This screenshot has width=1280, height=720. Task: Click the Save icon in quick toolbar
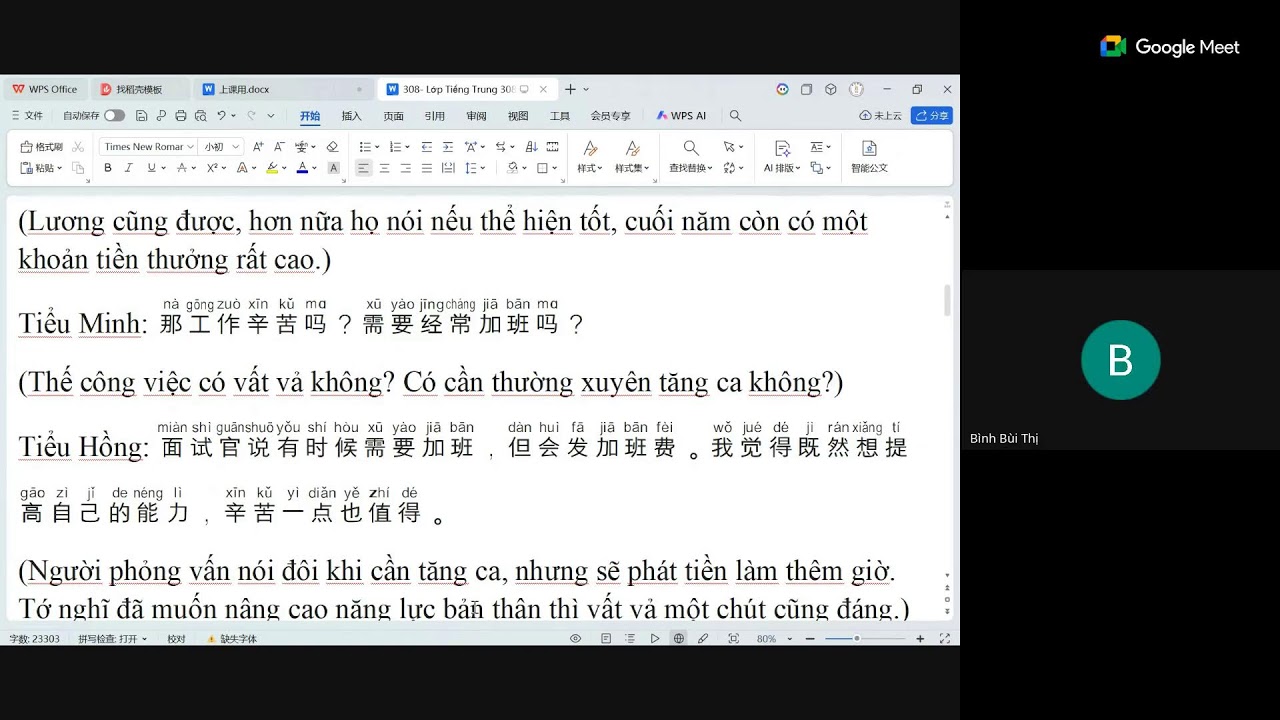coord(142,116)
